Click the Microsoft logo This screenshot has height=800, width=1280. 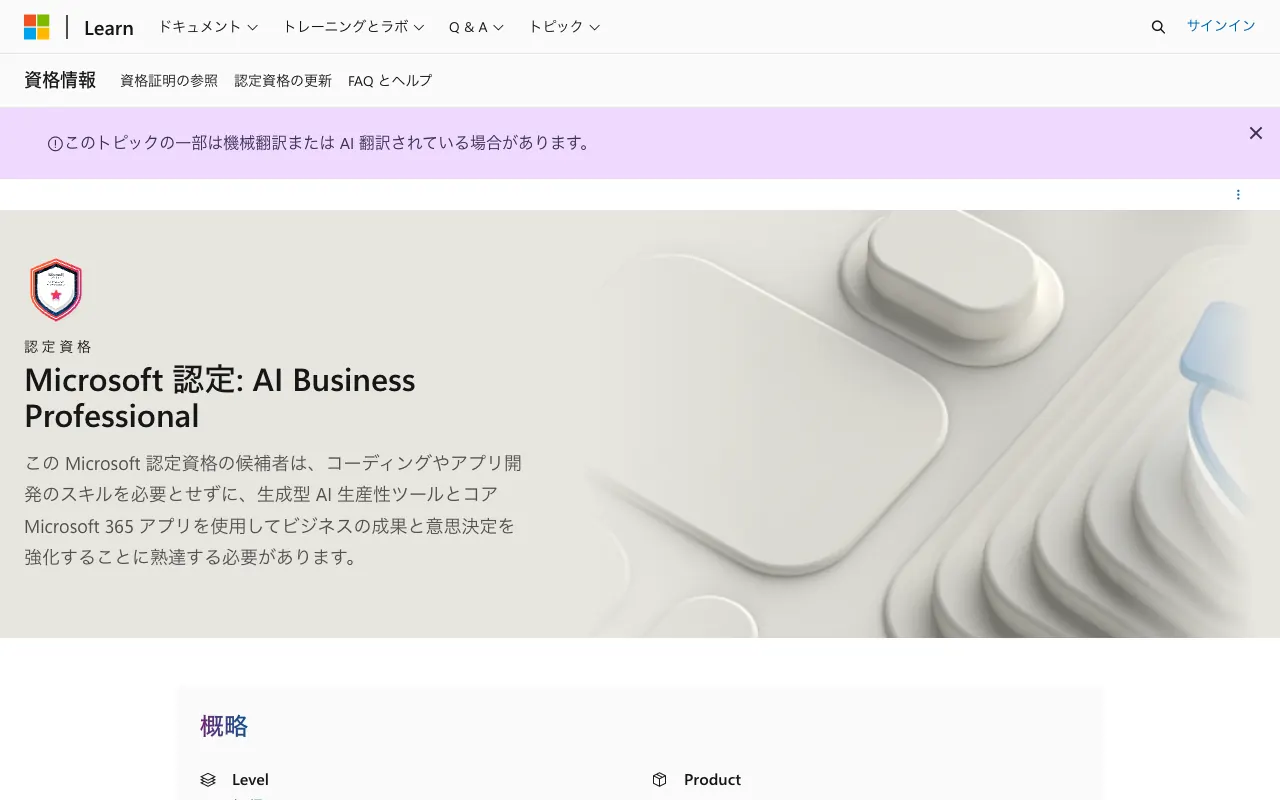(37, 27)
